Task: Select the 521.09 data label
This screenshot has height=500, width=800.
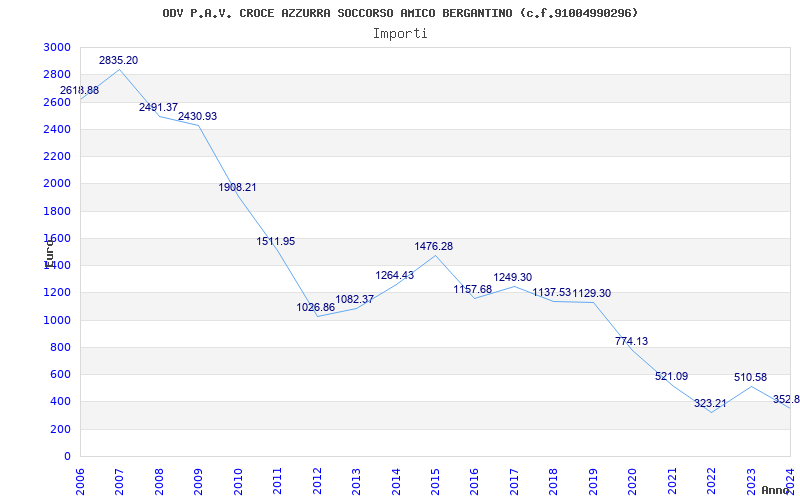Action: click(671, 377)
